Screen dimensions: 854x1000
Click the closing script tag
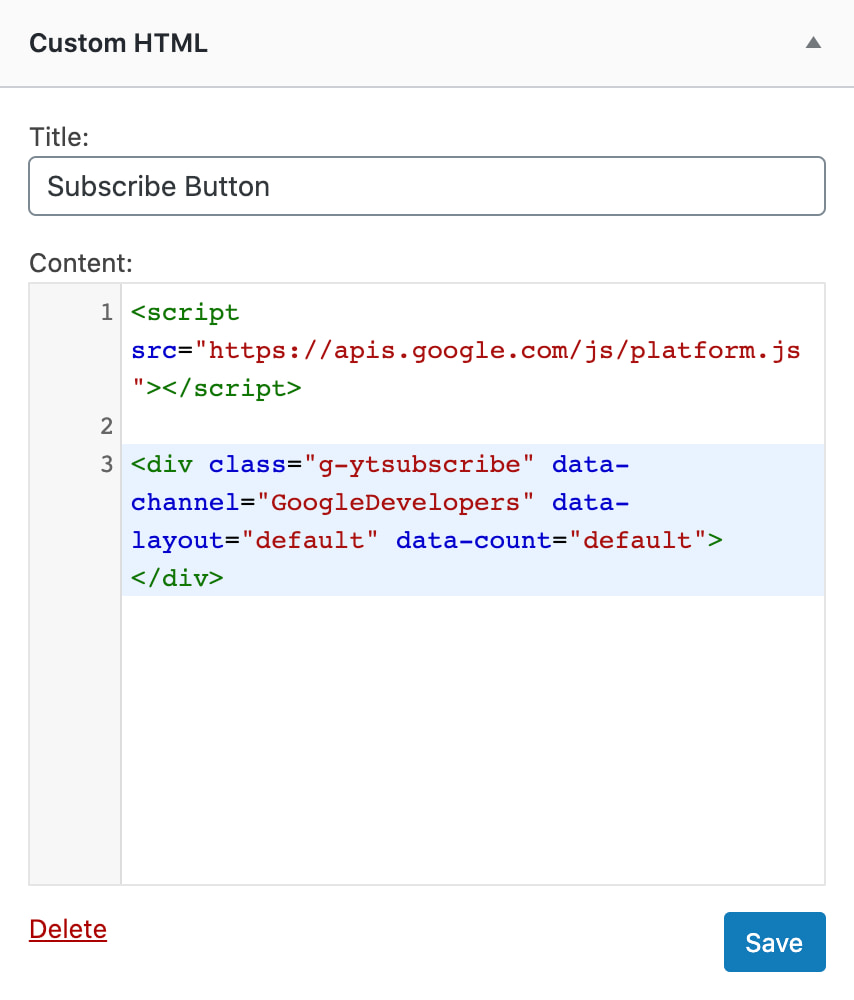tap(231, 388)
